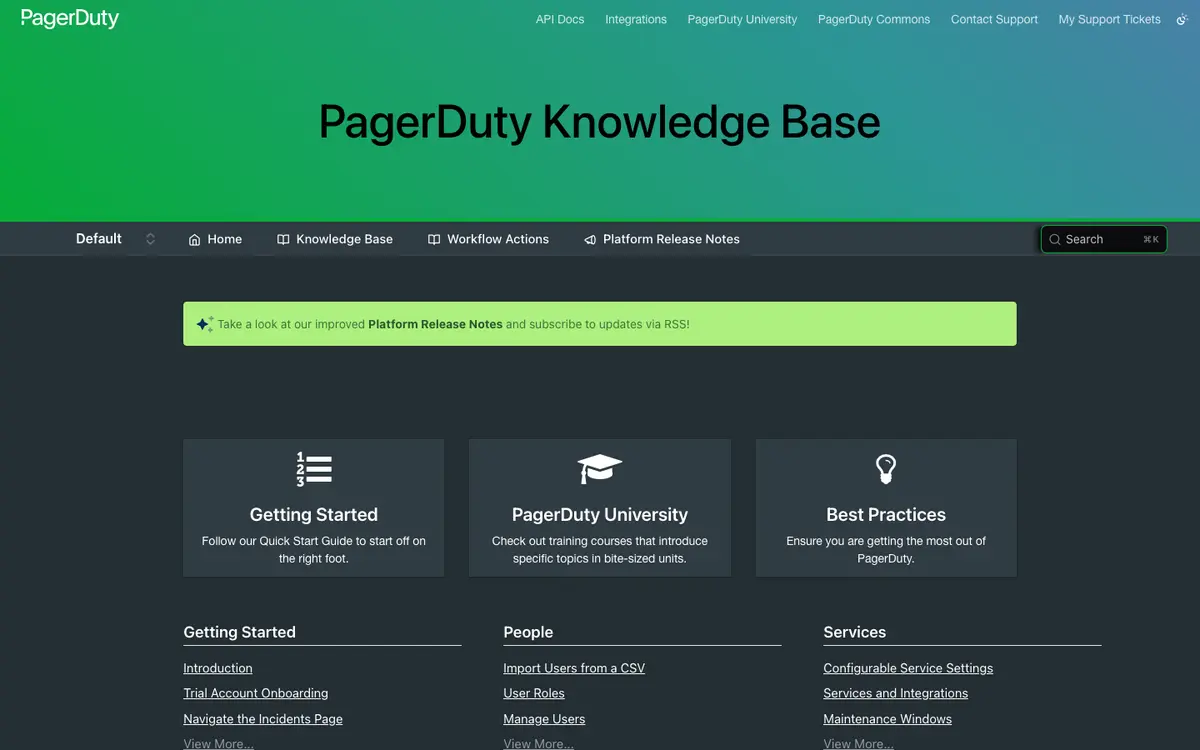Open Configurable Service Settings link
This screenshot has width=1200, height=750.
[x=908, y=668]
